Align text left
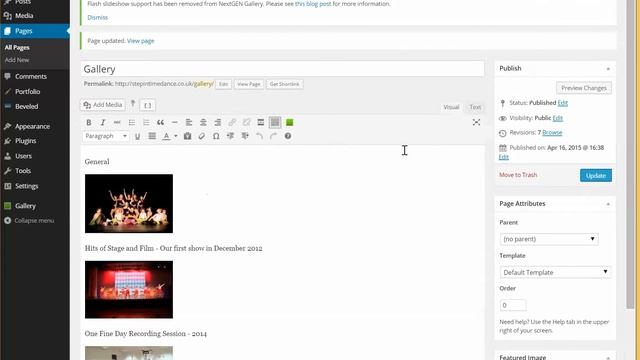This screenshot has width=640, height=360. (x=189, y=122)
